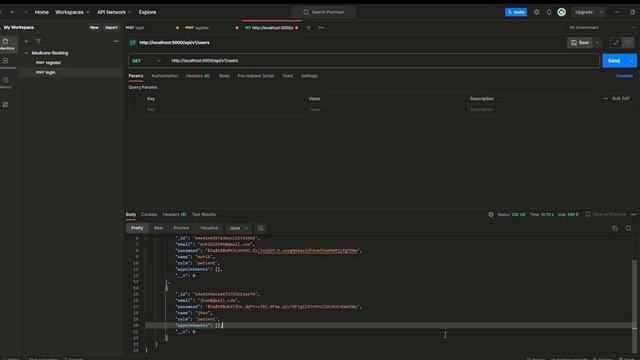
Task: Click the Search Postman box
Action: coord(323,12)
